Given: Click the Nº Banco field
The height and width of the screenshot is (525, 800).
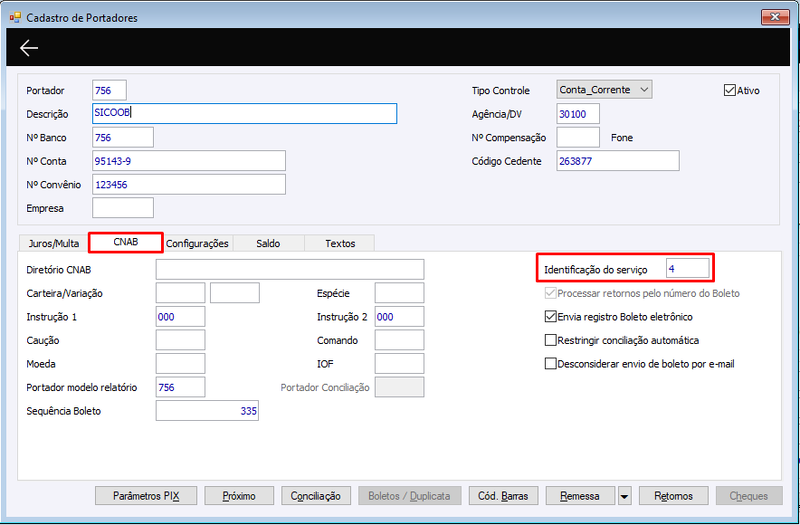Looking at the screenshot, I should tap(122, 137).
